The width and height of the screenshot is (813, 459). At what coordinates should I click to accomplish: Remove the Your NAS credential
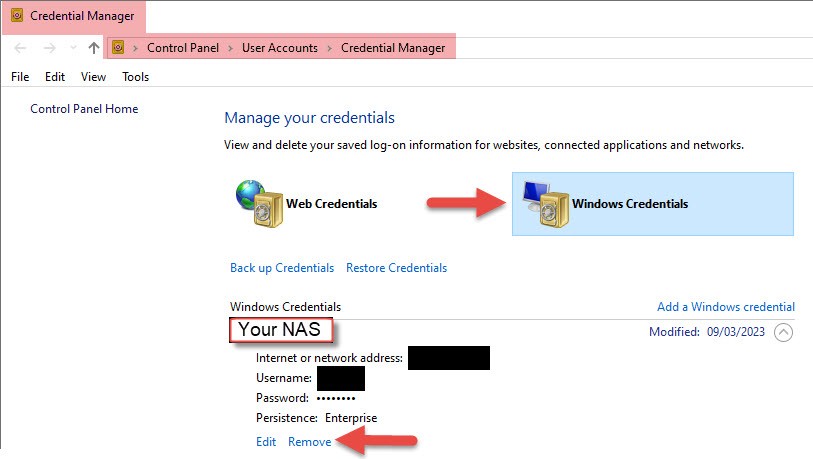click(x=309, y=442)
